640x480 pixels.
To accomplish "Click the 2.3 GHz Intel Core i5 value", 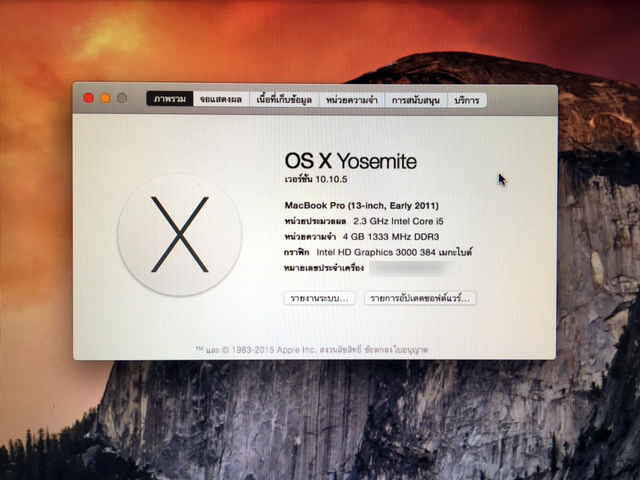I will point(398,221).
